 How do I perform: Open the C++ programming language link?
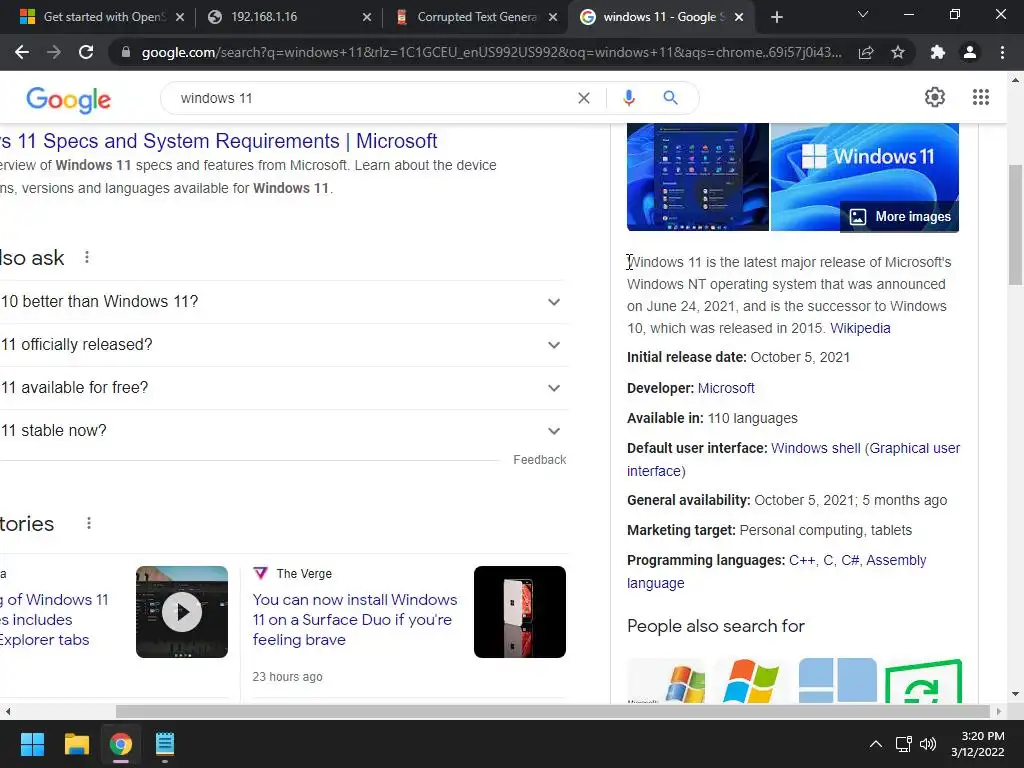[802, 560]
